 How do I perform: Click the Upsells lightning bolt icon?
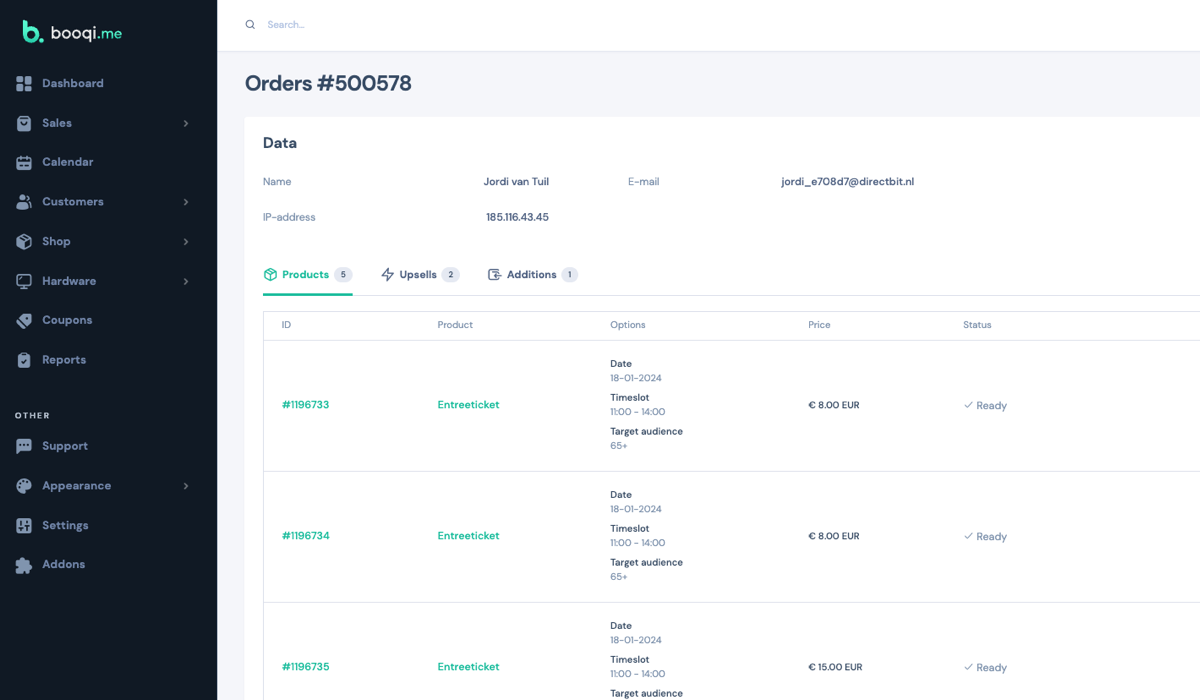click(x=388, y=274)
